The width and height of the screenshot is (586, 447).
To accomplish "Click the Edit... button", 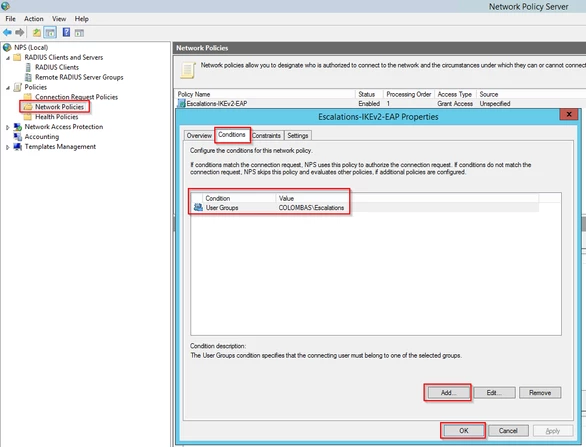I will (x=494, y=392).
